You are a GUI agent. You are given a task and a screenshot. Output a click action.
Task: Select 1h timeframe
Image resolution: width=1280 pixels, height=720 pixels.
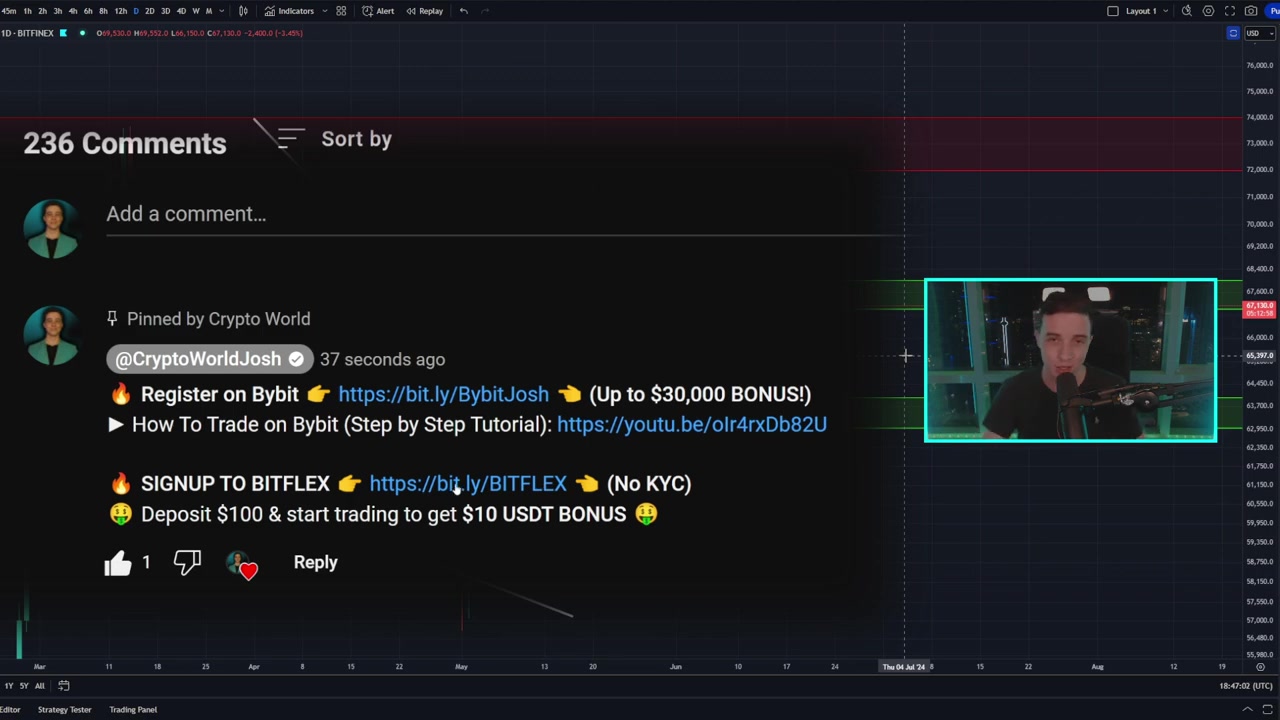[x=27, y=11]
